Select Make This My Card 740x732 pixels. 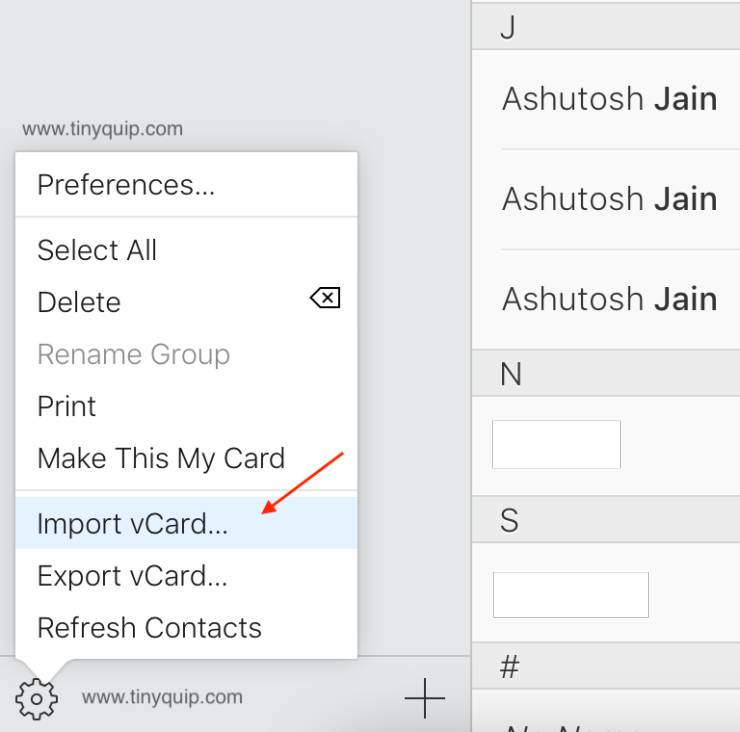pyautogui.click(x=161, y=458)
